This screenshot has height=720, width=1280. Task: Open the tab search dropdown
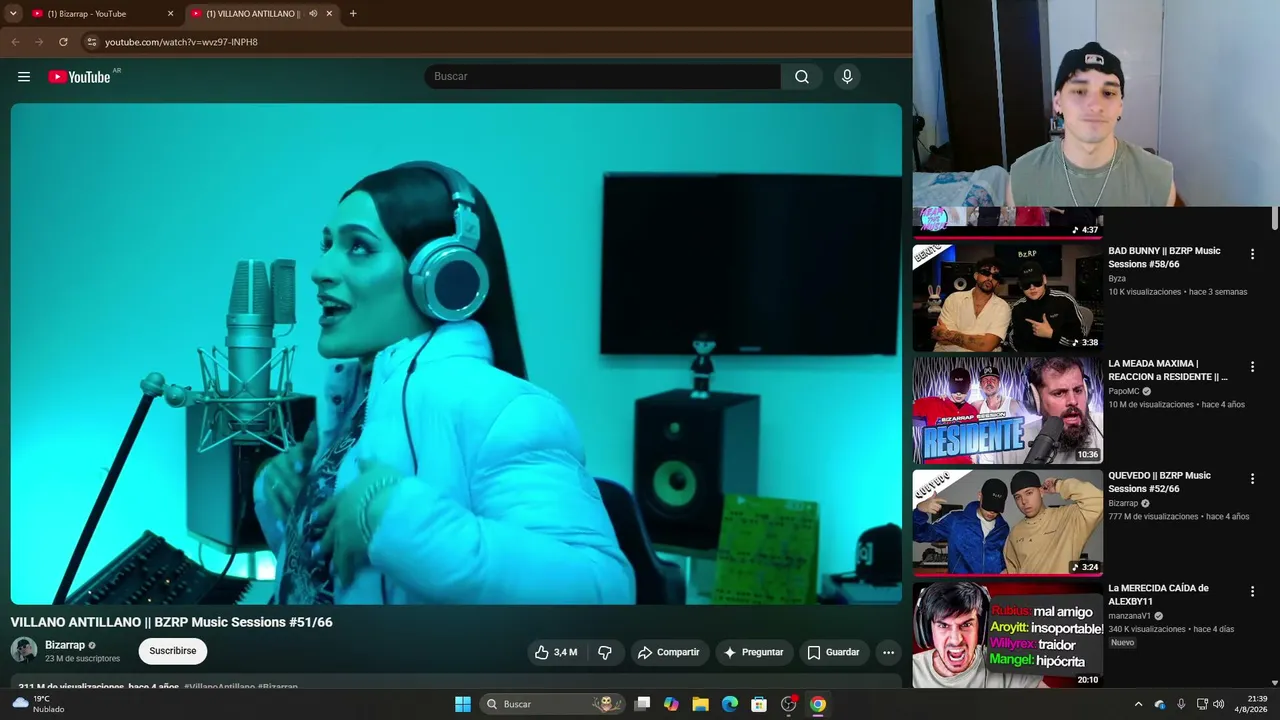(x=13, y=14)
